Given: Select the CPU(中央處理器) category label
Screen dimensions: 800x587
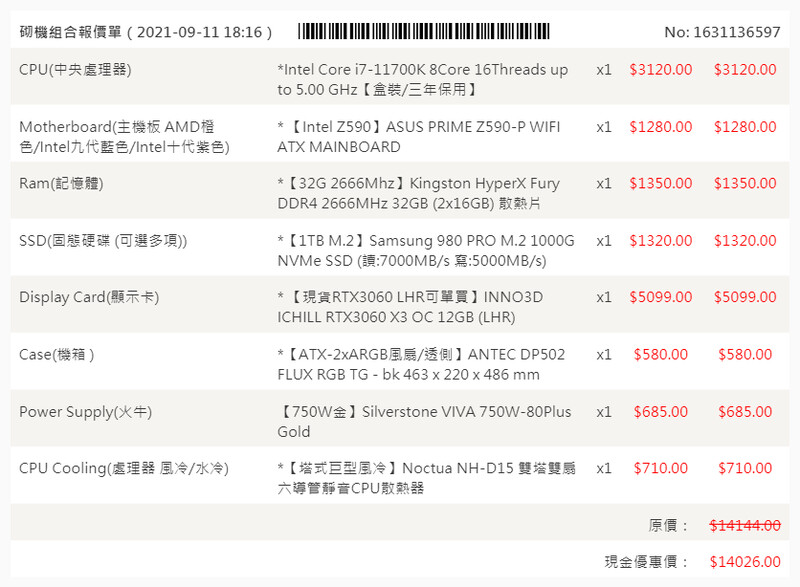Looking at the screenshot, I should [x=75, y=70].
